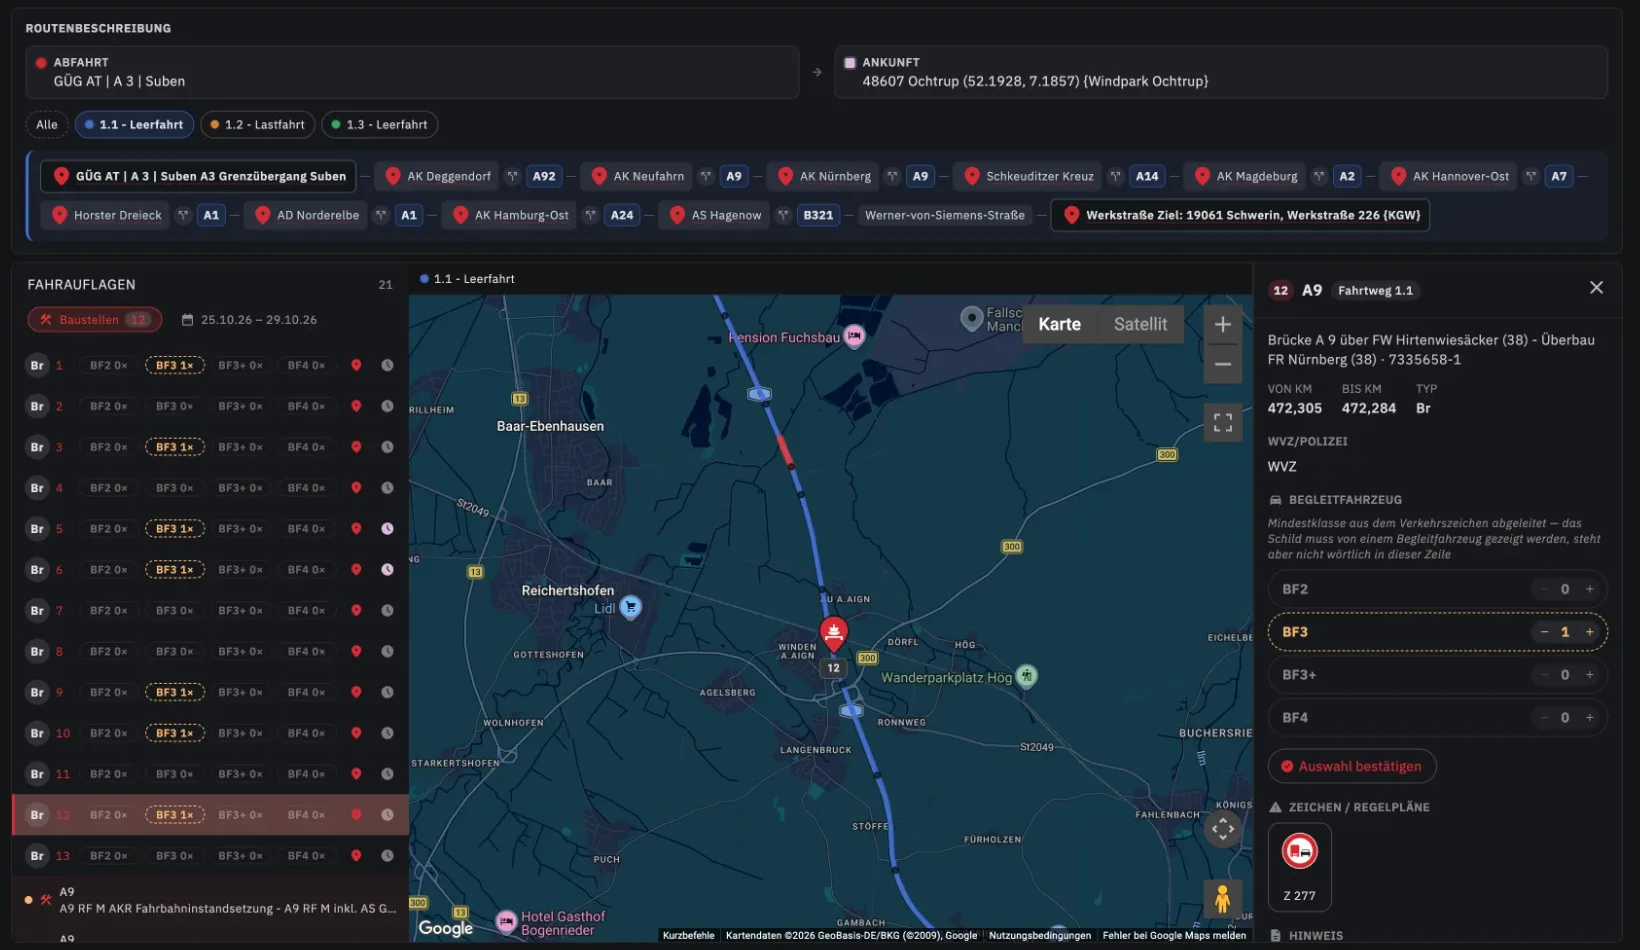1640x950 pixels.
Task: Click AK Deggendorf waypoint chip
Action: click(438, 176)
